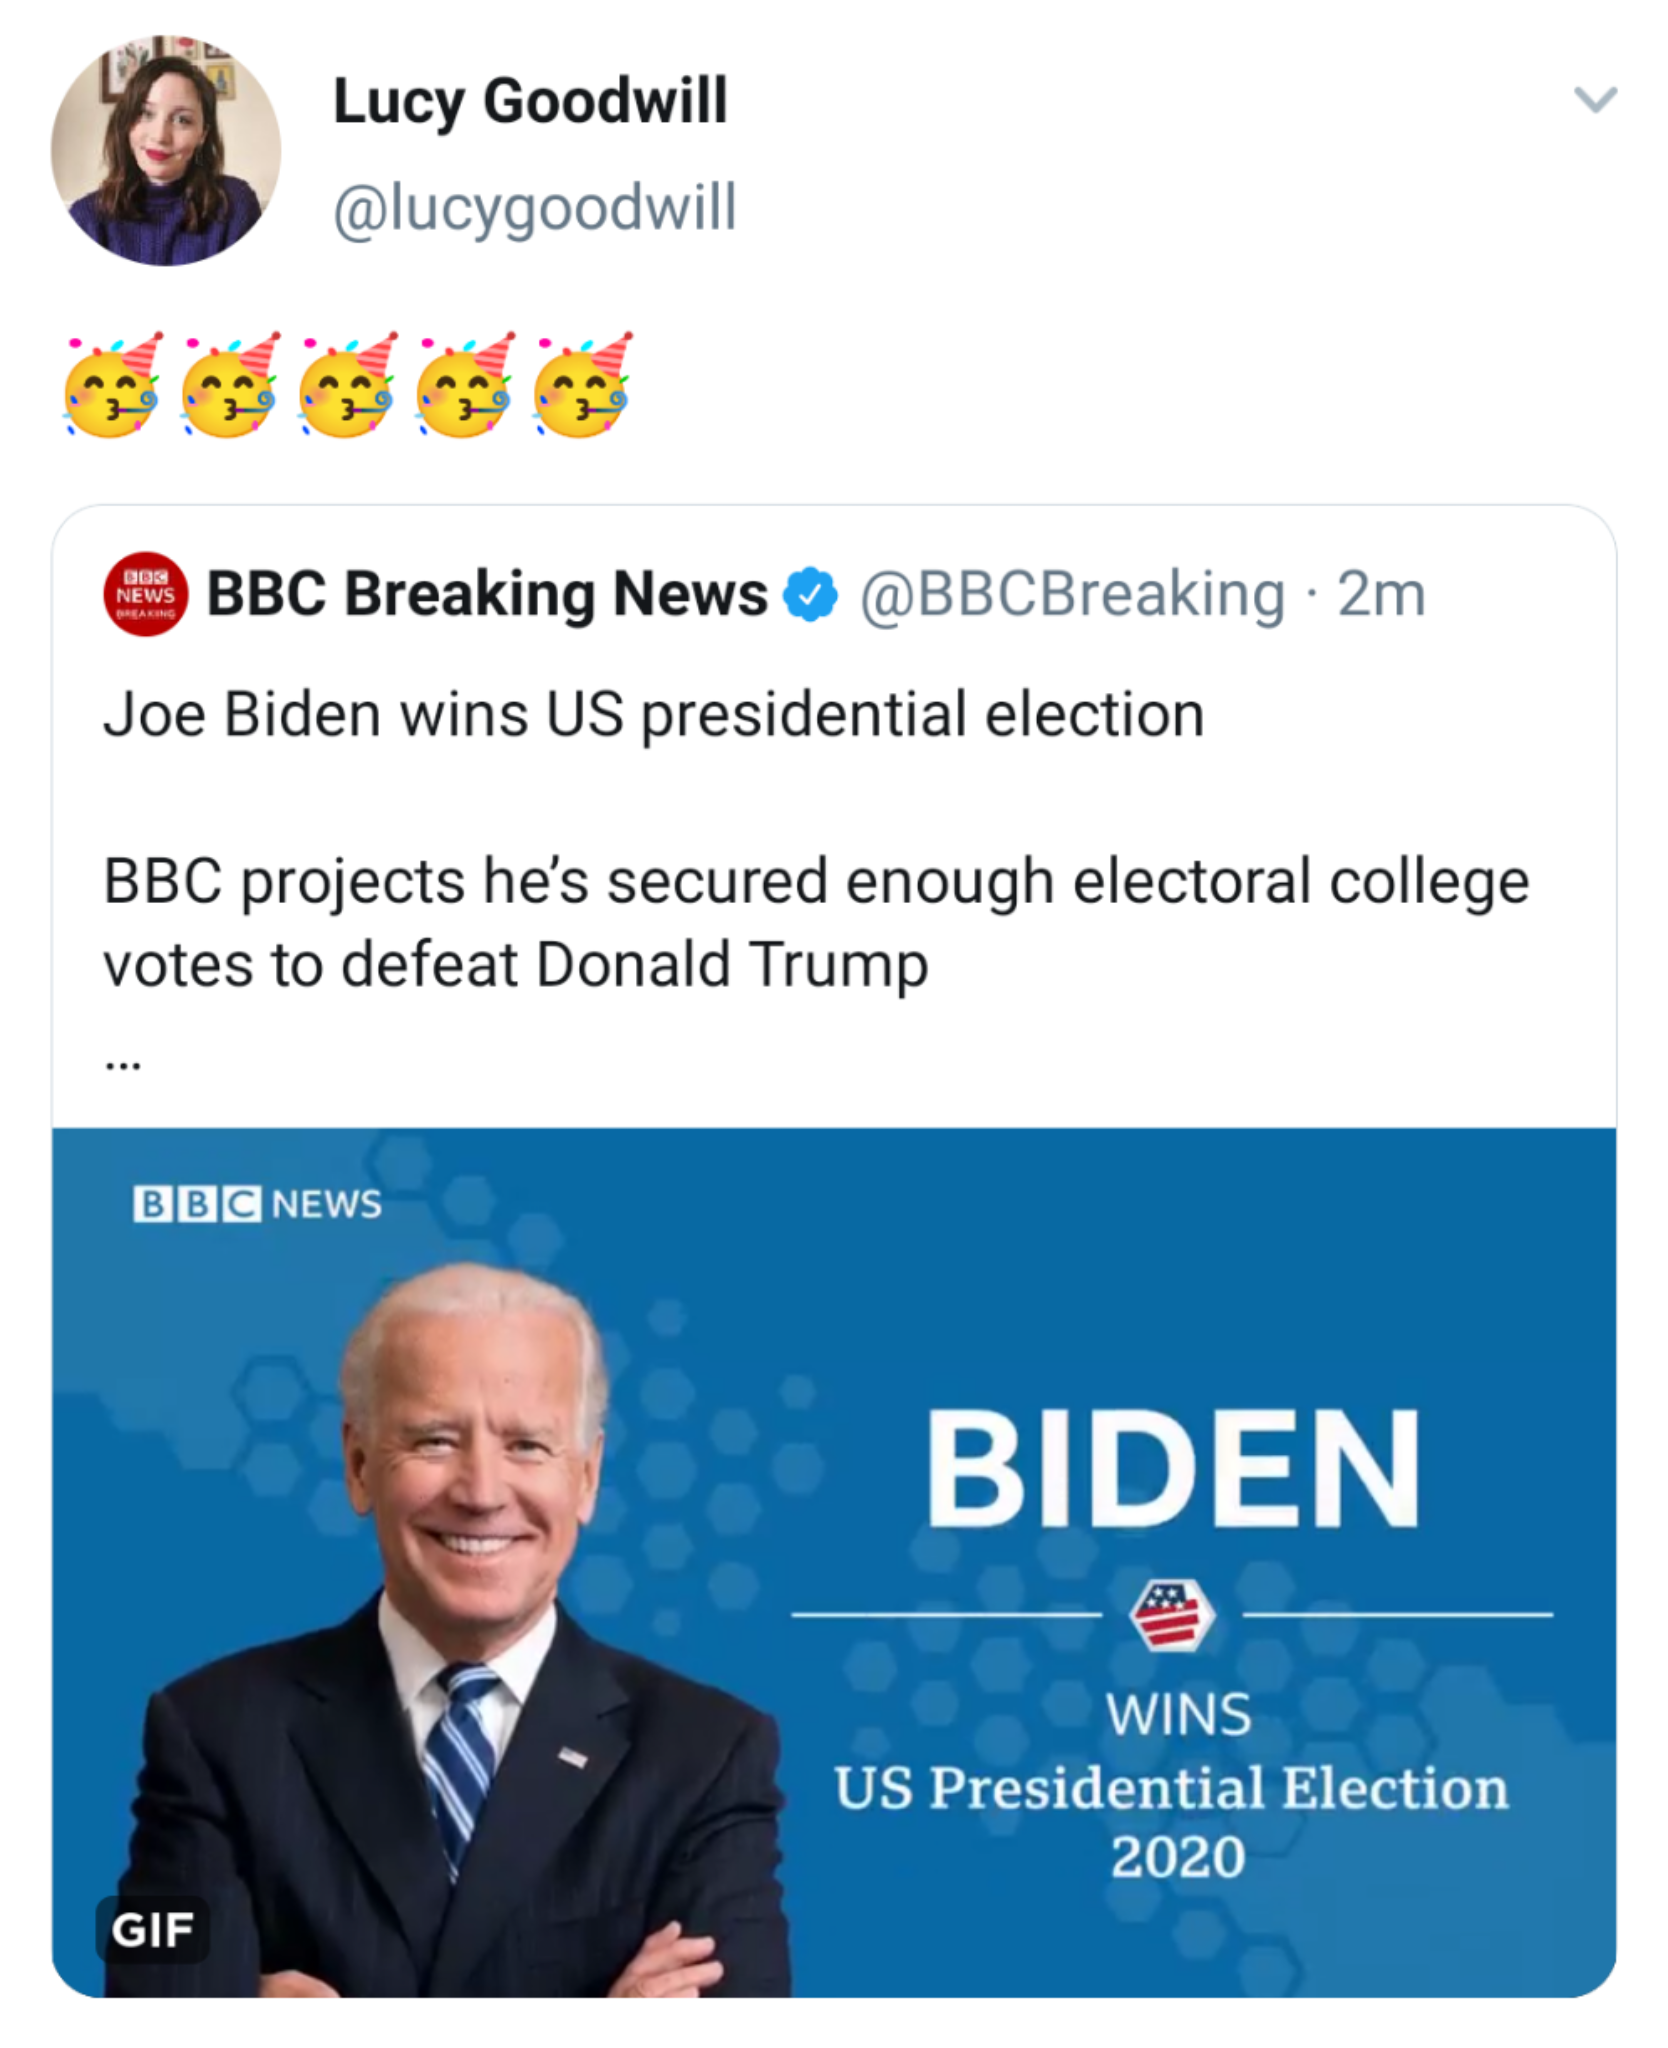Open the BBC Breaking News red avatar
The image size is (1668, 2048).
[x=146, y=594]
